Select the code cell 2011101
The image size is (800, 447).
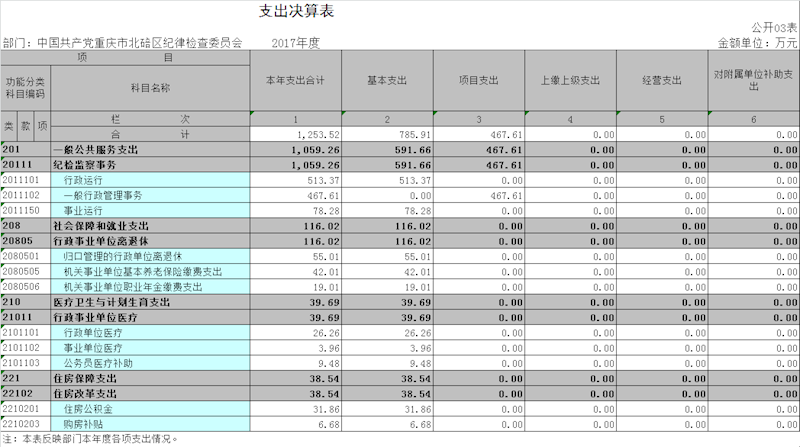point(25,180)
